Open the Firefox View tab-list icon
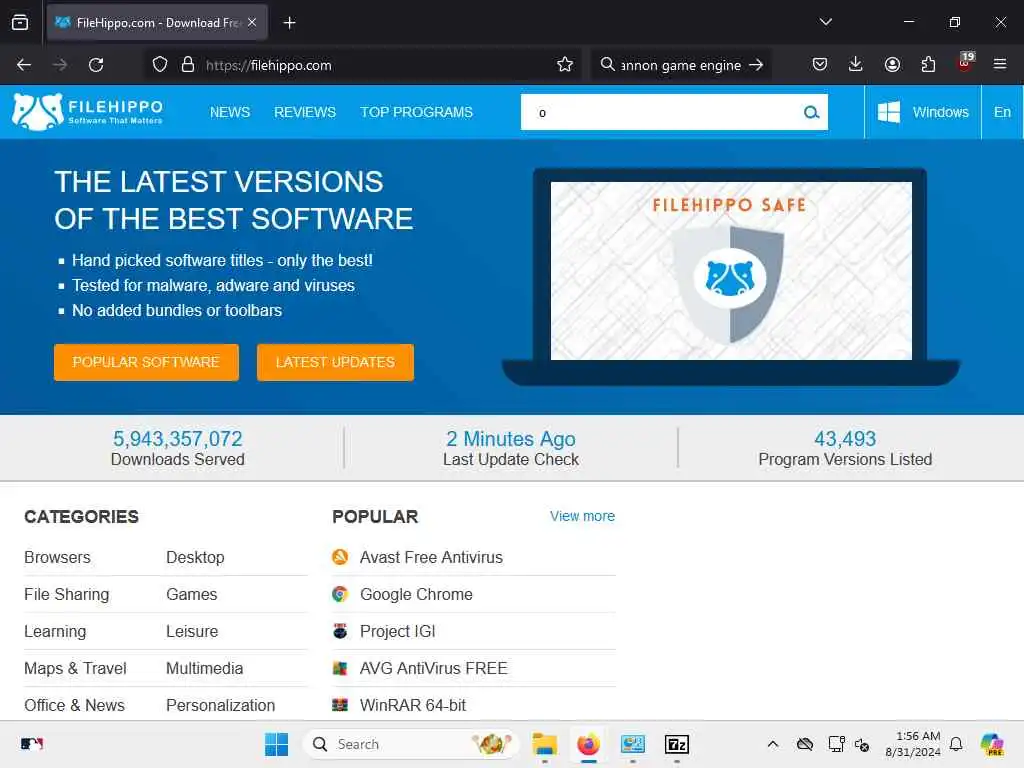Screen dimensions: 1024x768 click(20, 23)
